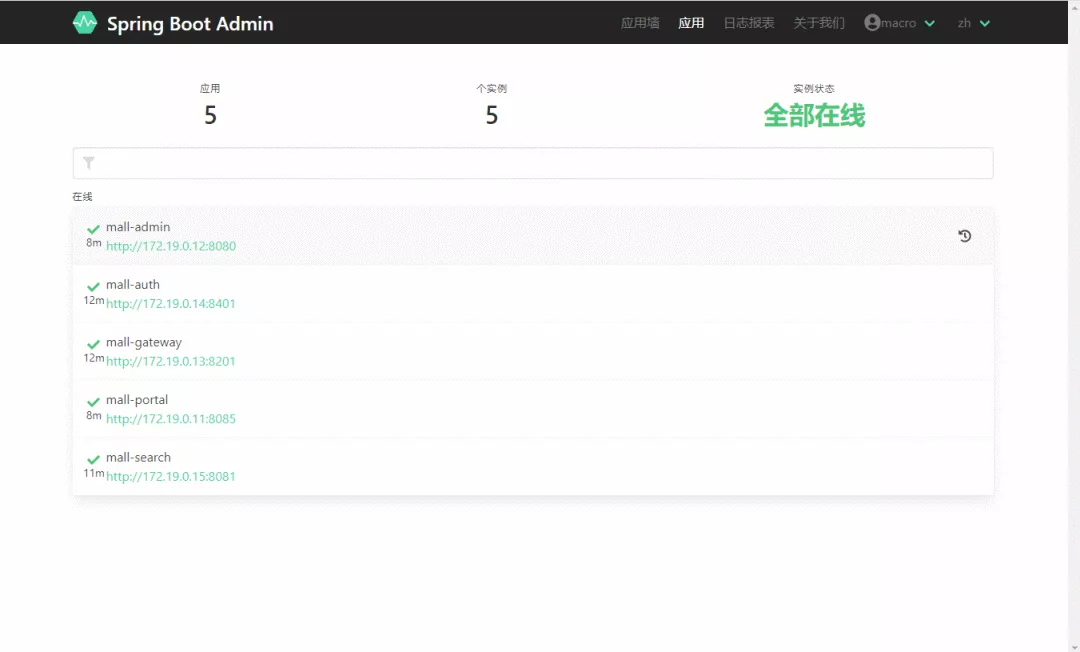The image size is (1080, 652).
Task: Focus the application filter input field
Action: (x=533, y=163)
